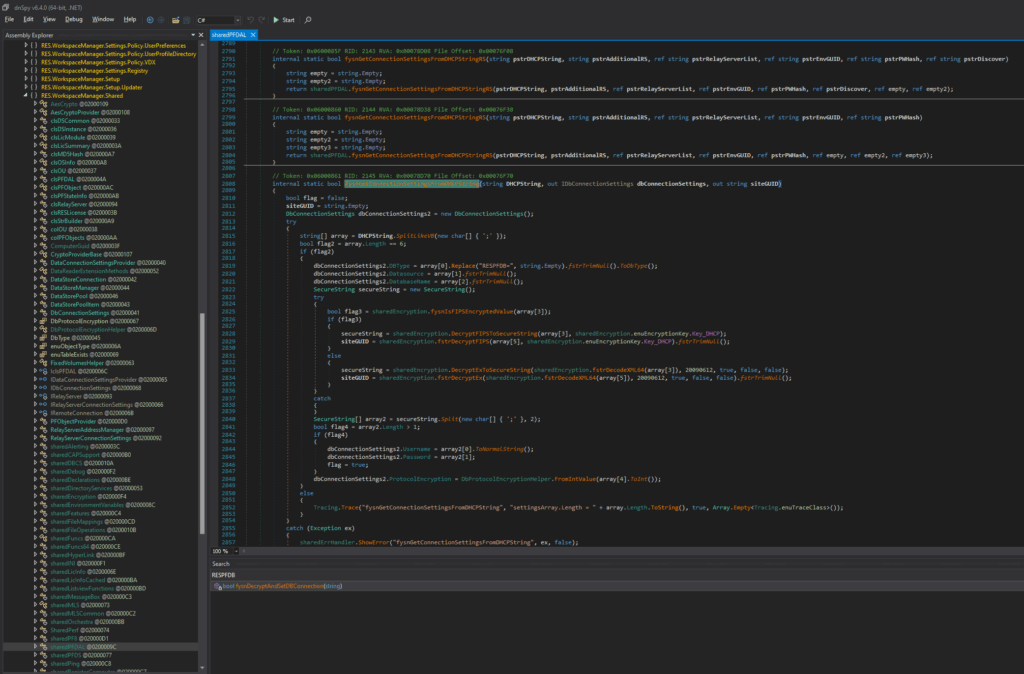Close the sharedPFDAL tab
Image resolution: width=1024 pixels, height=674 pixels.
(x=255, y=34)
